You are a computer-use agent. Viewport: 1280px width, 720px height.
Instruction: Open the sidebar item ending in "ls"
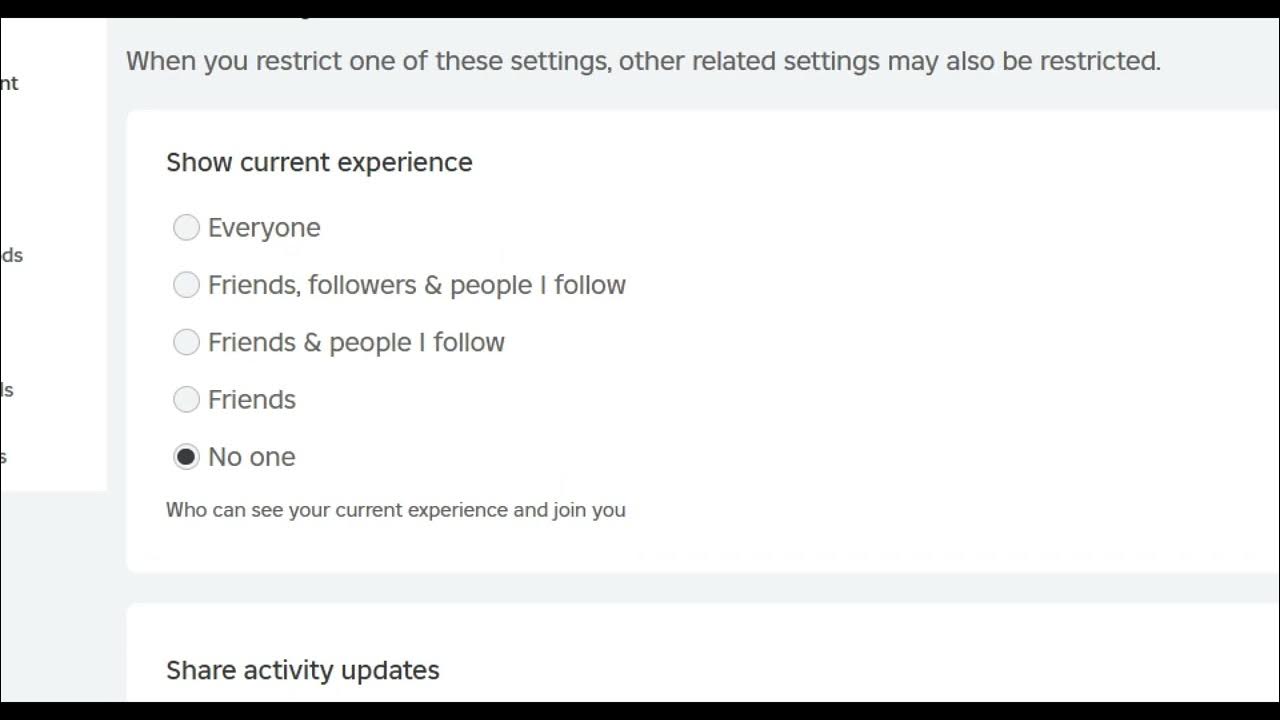(x=6, y=390)
